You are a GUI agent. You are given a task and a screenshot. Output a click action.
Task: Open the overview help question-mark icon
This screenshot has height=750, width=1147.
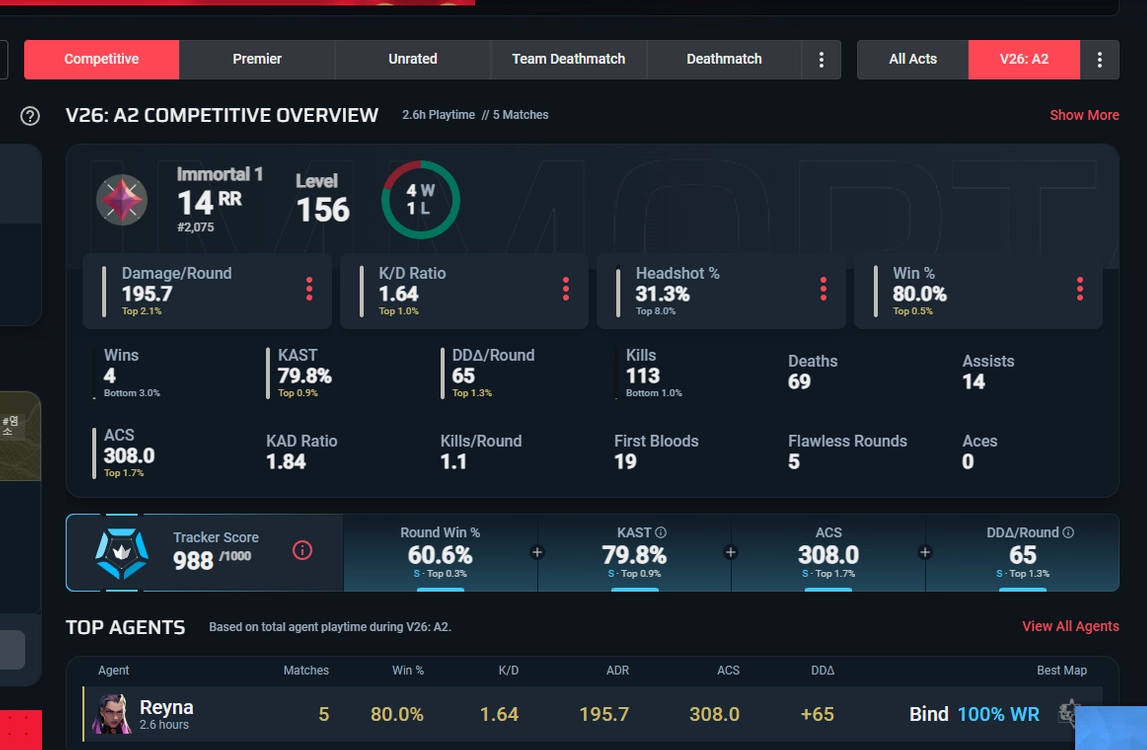tap(30, 116)
